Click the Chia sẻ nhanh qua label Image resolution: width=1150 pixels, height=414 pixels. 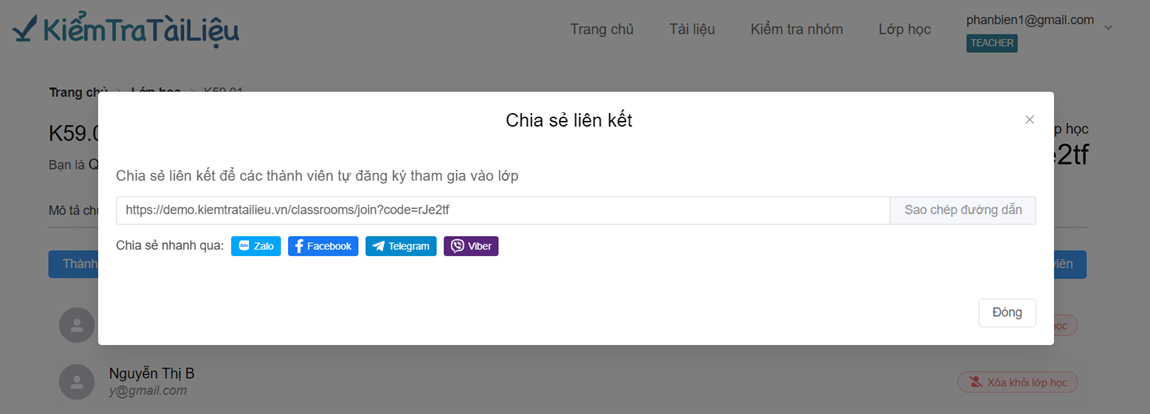pyautogui.click(x=169, y=246)
